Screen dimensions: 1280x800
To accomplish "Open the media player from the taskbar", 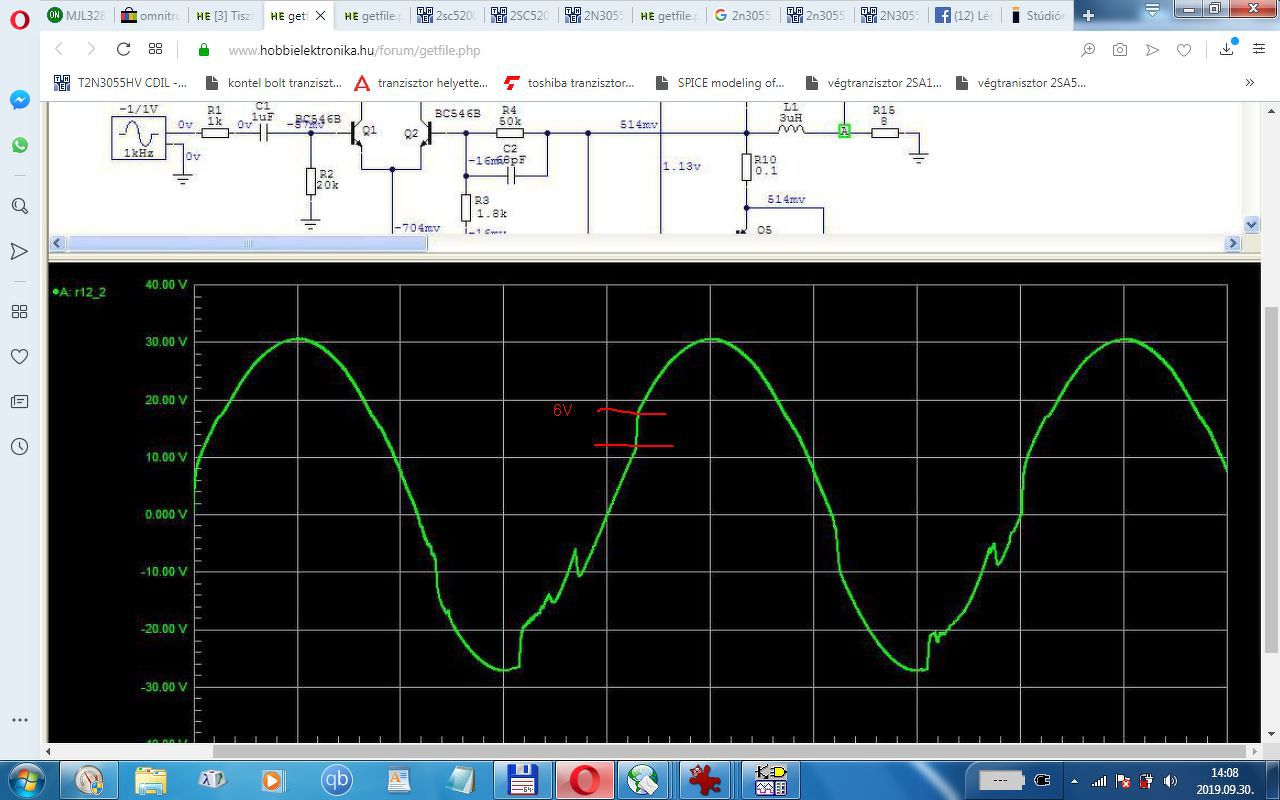I will tap(273, 779).
